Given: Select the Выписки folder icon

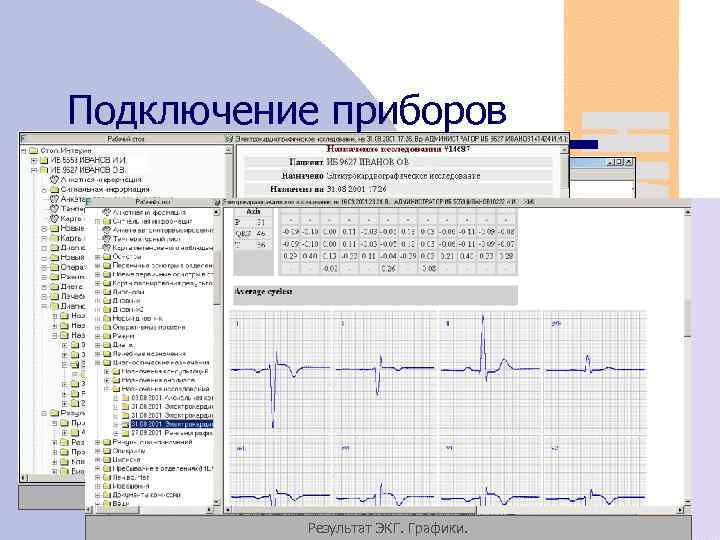Looking at the screenshot, I should point(107,460).
